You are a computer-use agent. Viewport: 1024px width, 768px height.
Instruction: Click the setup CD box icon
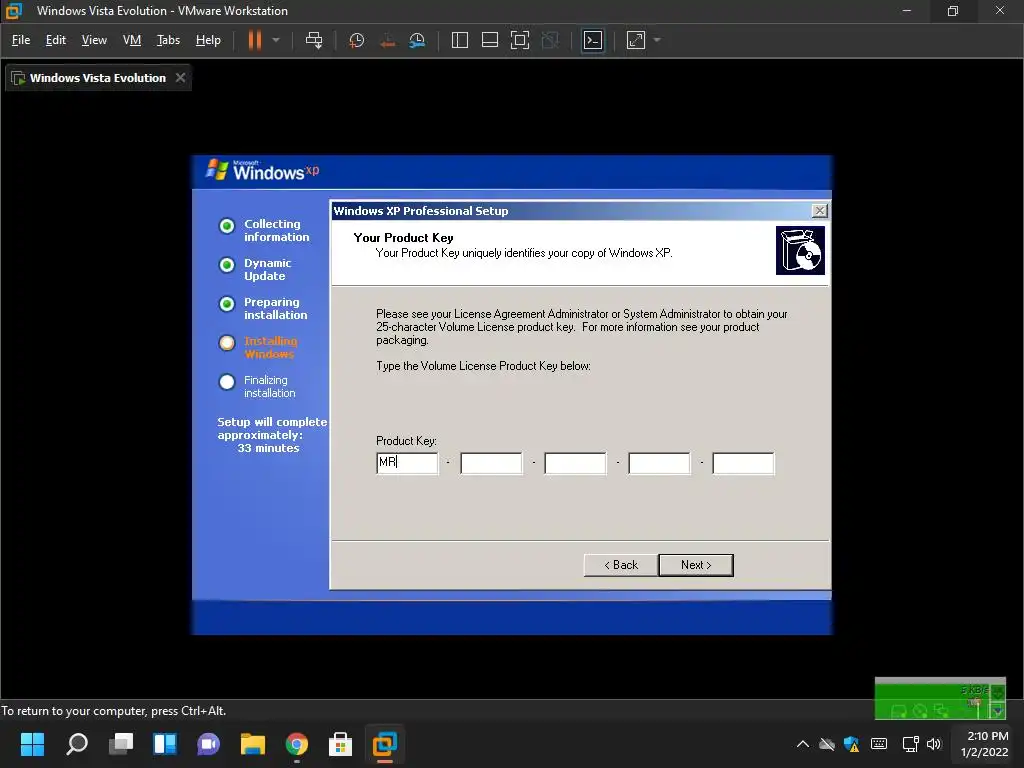(800, 250)
